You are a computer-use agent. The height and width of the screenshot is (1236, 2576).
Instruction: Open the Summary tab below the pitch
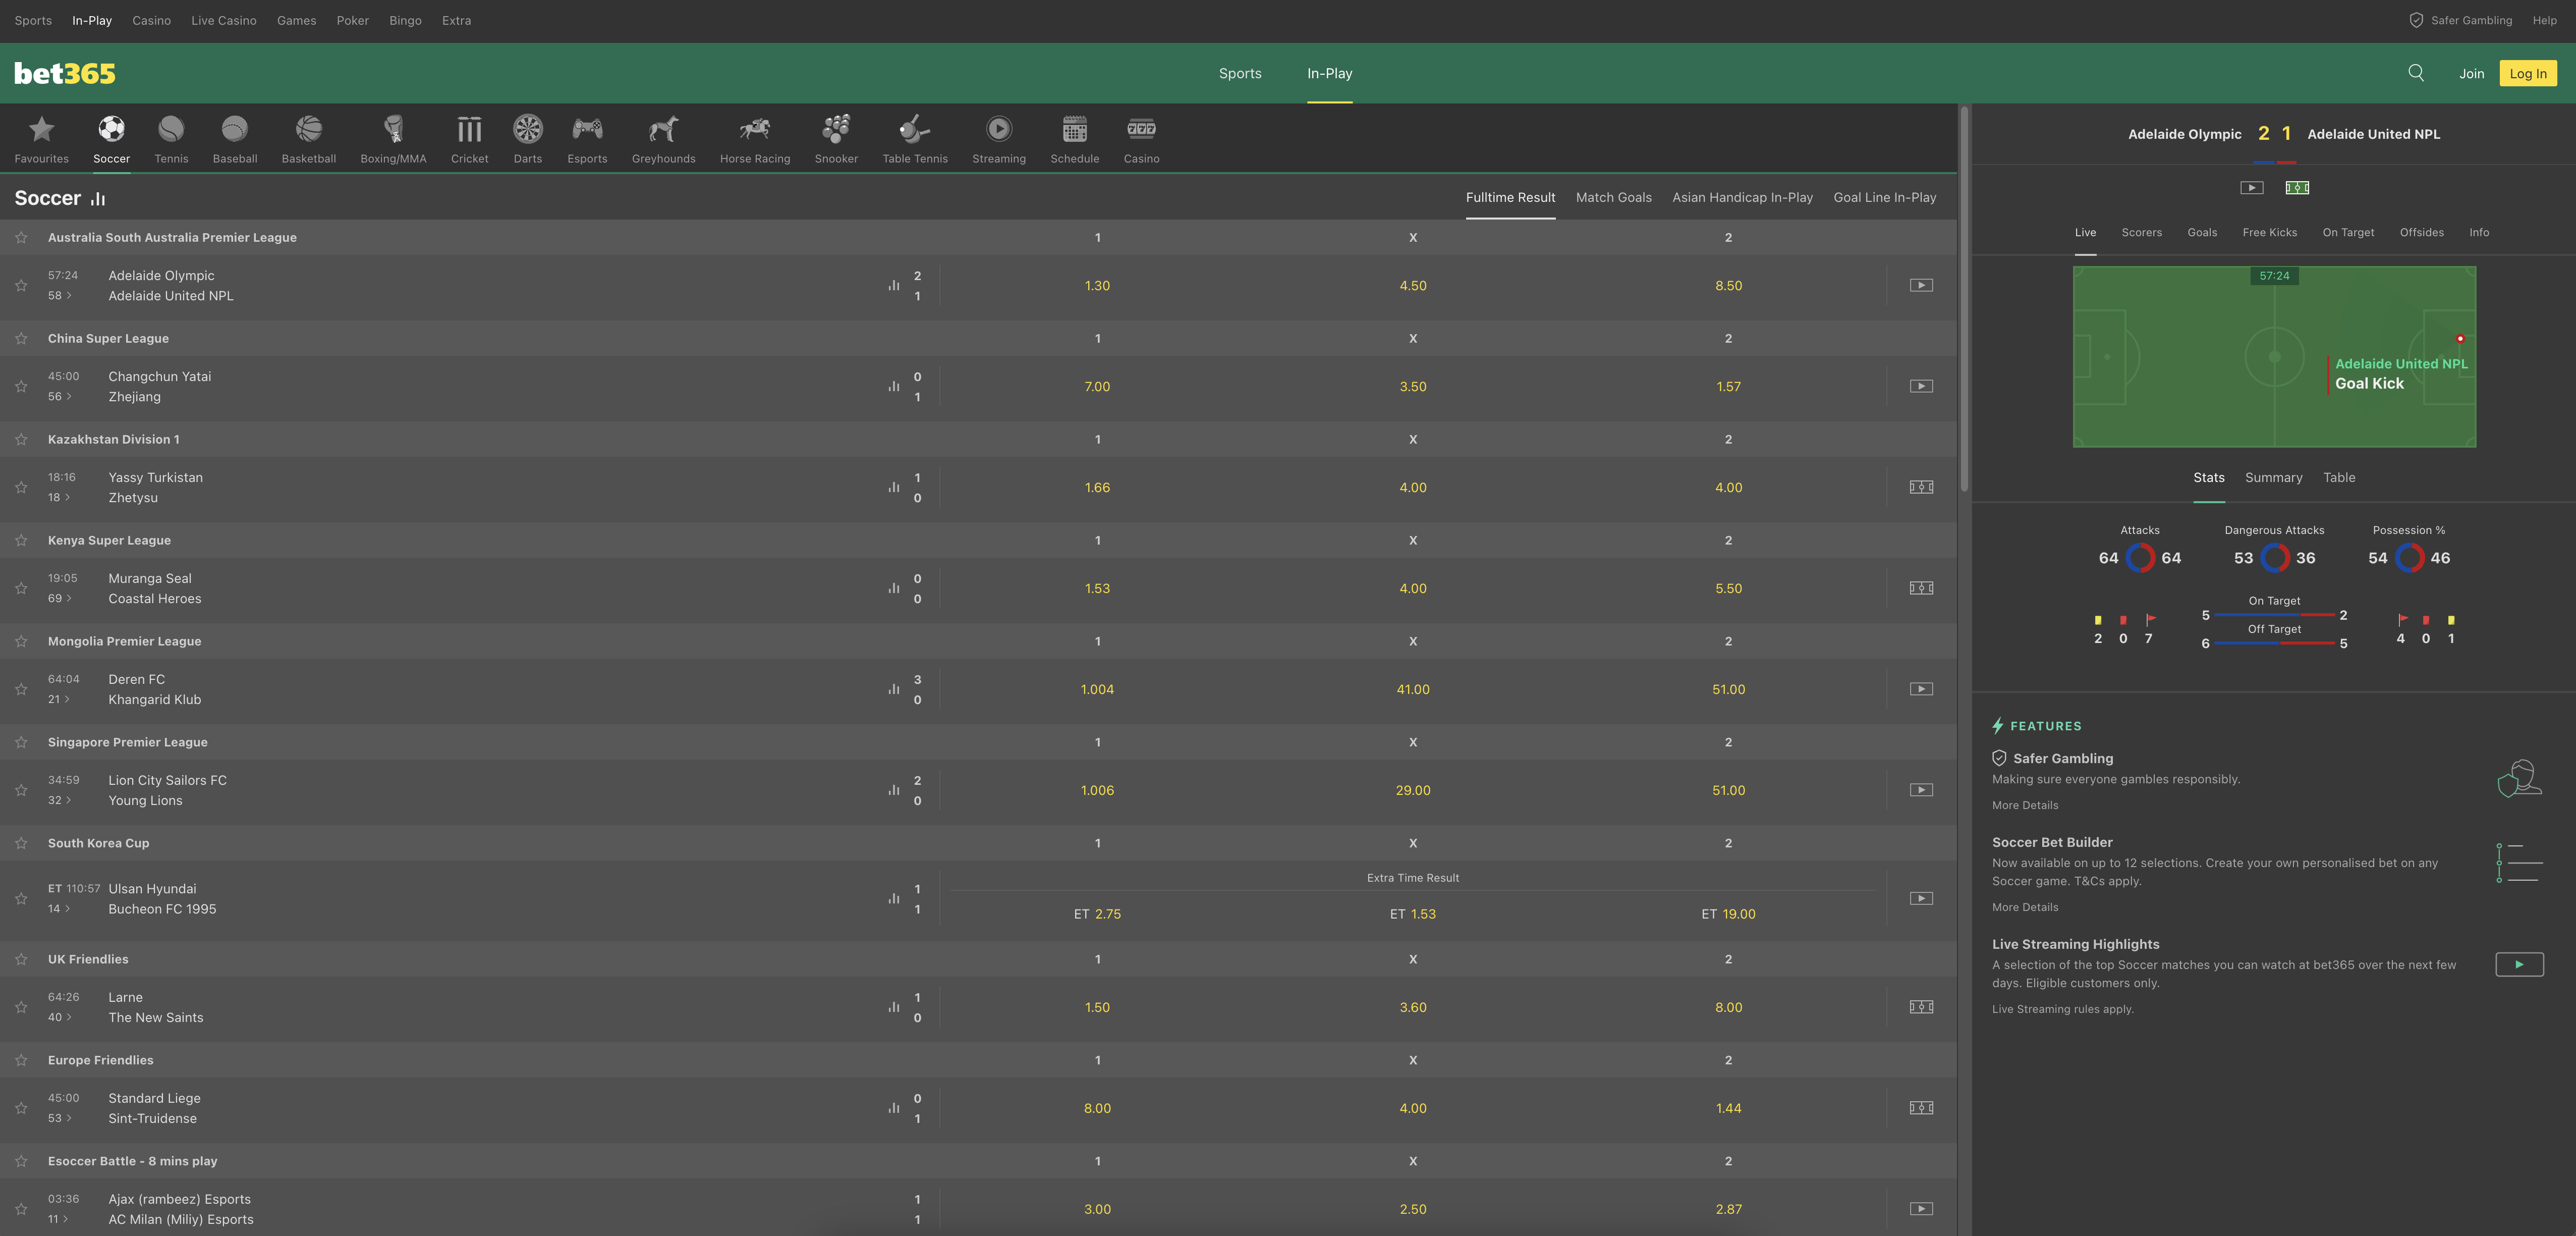2273,478
